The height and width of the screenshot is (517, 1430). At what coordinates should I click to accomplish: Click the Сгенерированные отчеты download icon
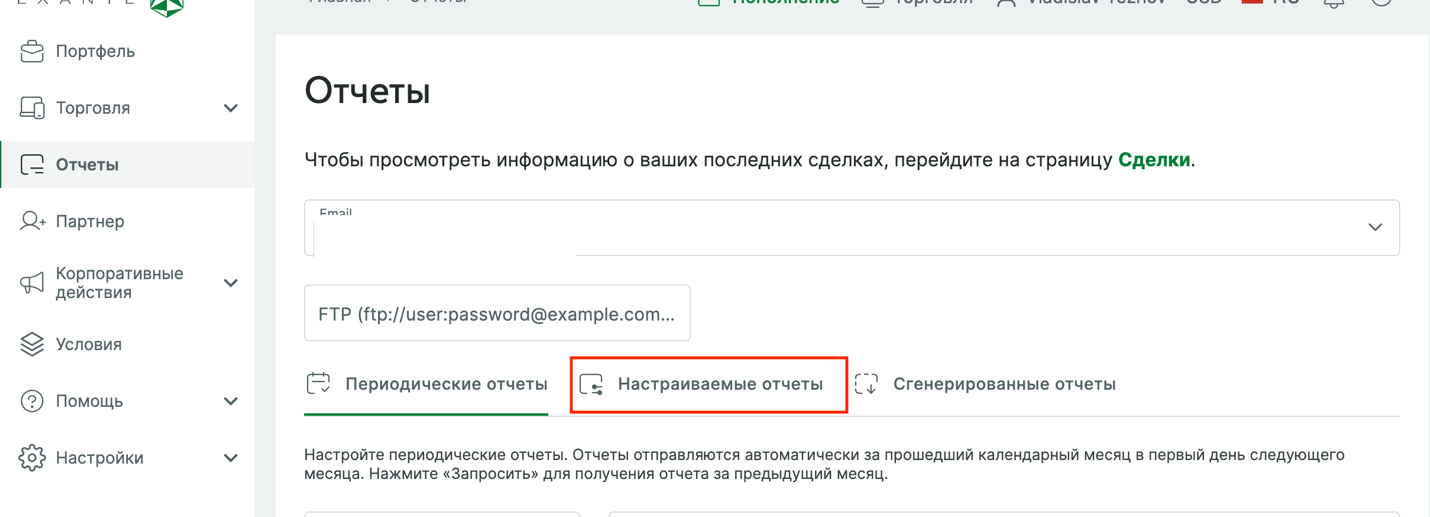866,384
